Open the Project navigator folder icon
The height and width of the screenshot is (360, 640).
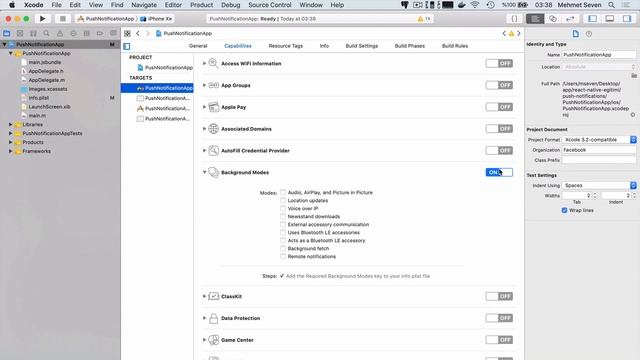tap(7, 33)
